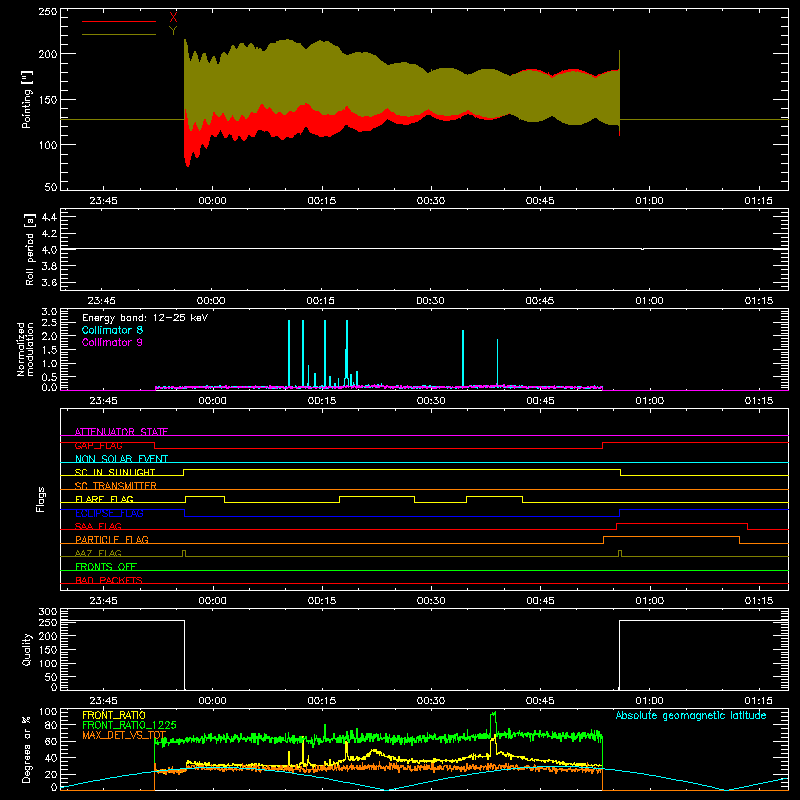Click the 'Normalized modulation' axis title
The image size is (800, 800).
[25, 349]
